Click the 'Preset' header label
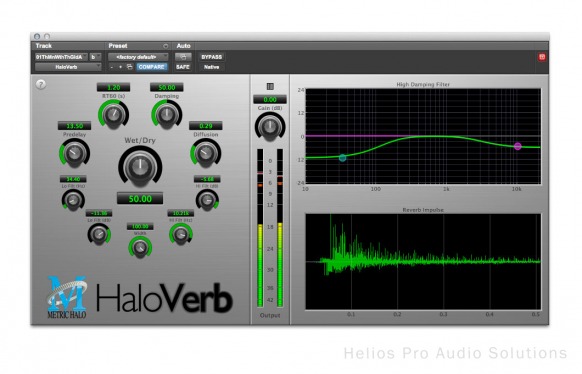 tap(118, 46)
